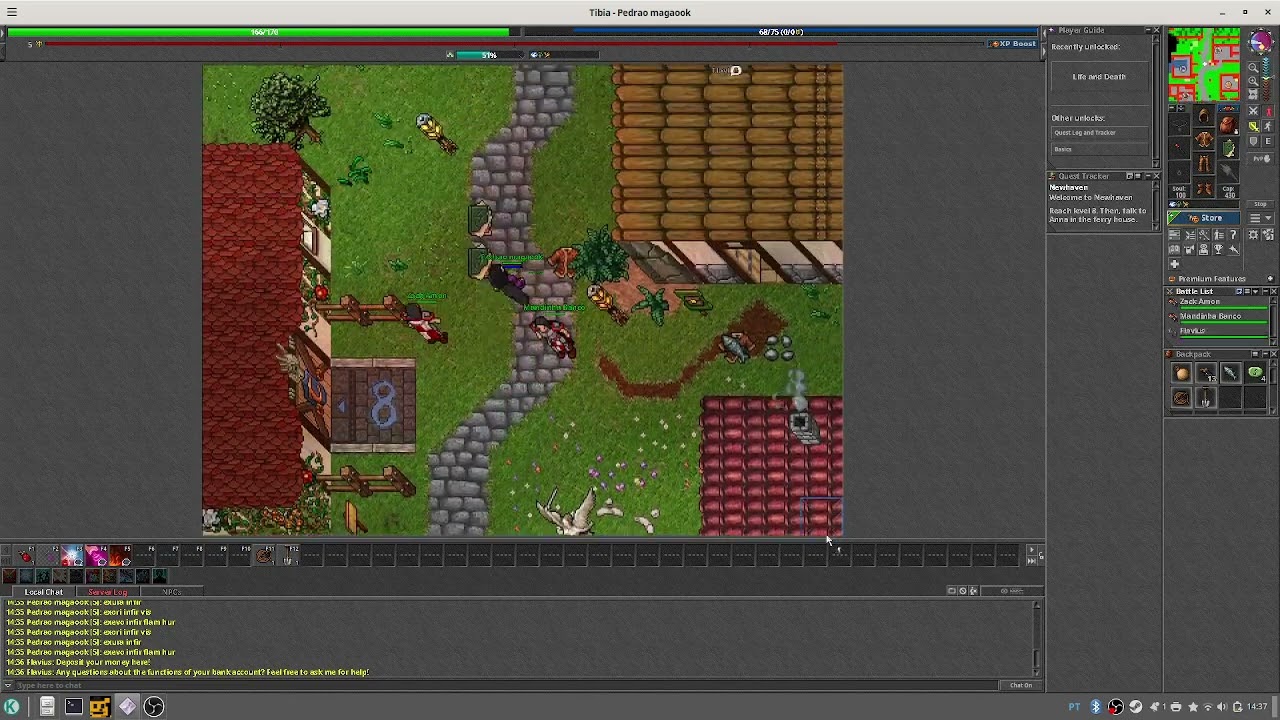Toggle chase opponent mode

point(1268,126)
